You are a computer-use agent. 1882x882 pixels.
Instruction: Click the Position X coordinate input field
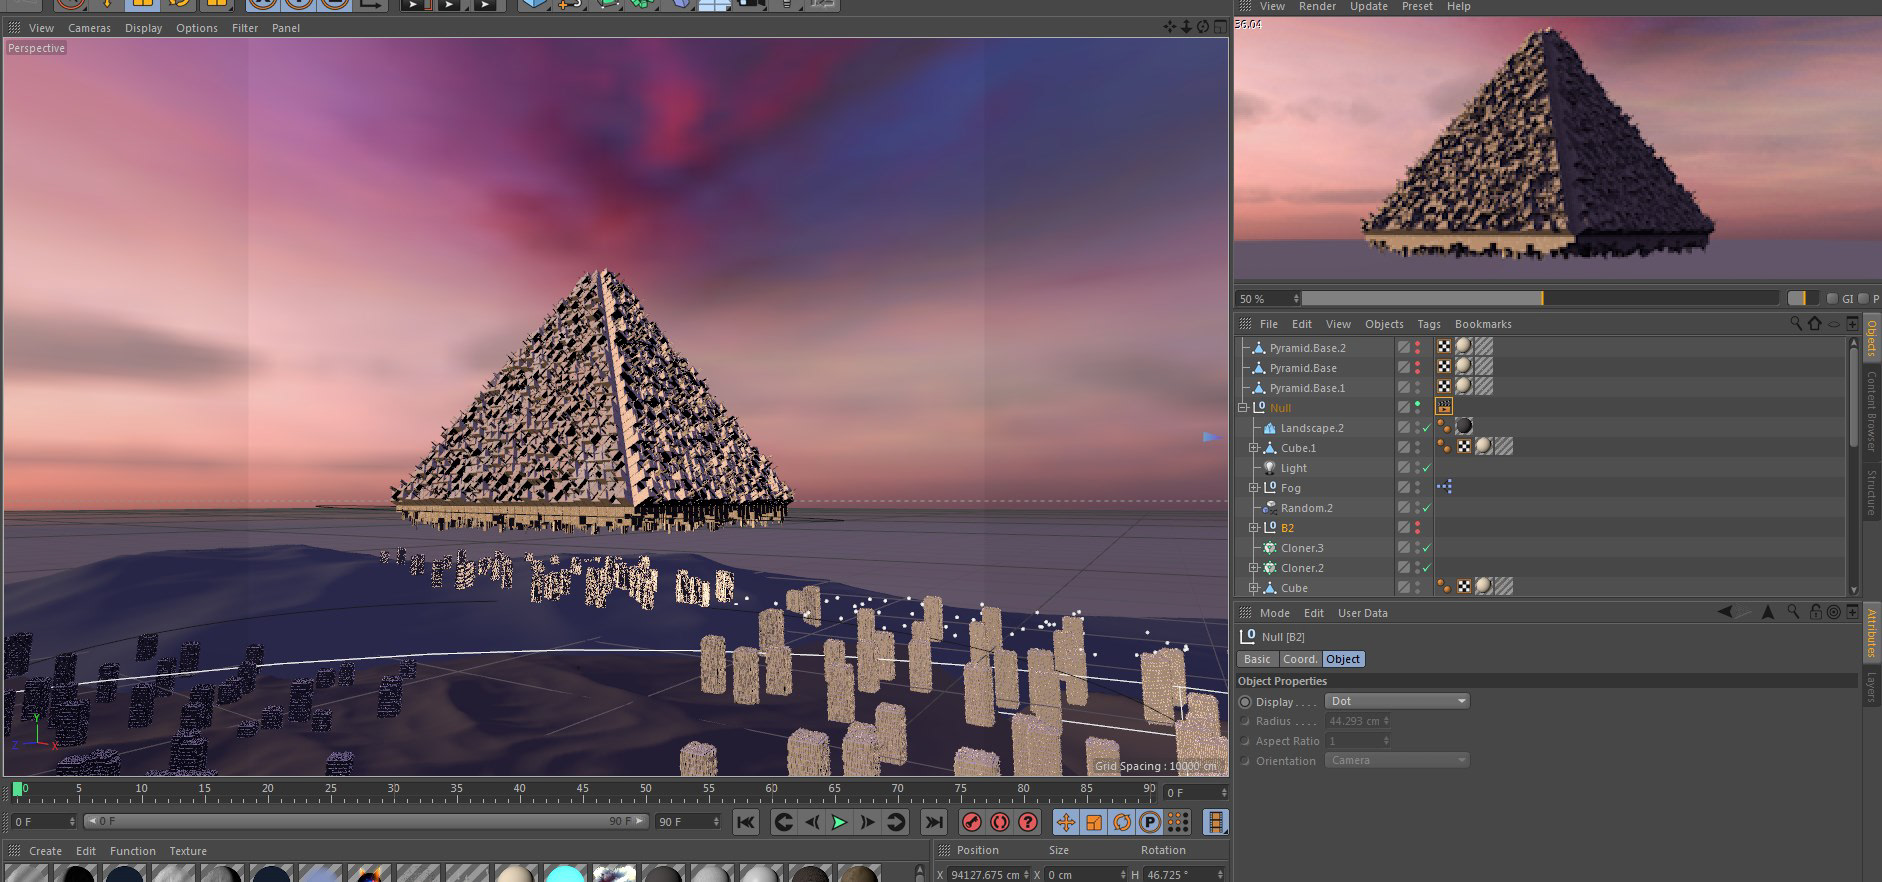[984, 875]
